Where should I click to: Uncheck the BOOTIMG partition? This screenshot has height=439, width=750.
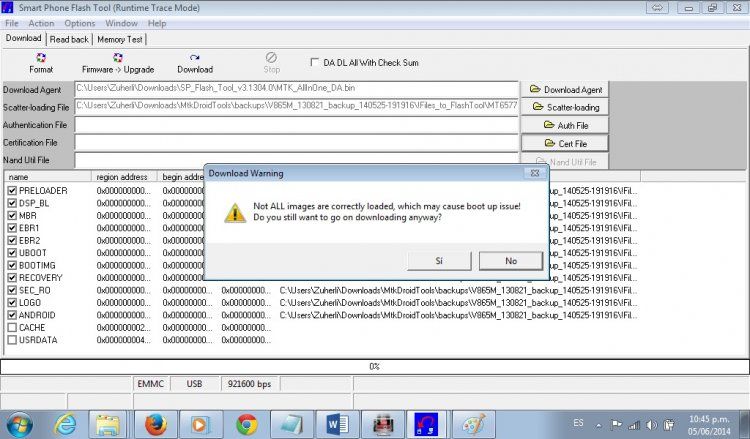(x=12, y=265)
